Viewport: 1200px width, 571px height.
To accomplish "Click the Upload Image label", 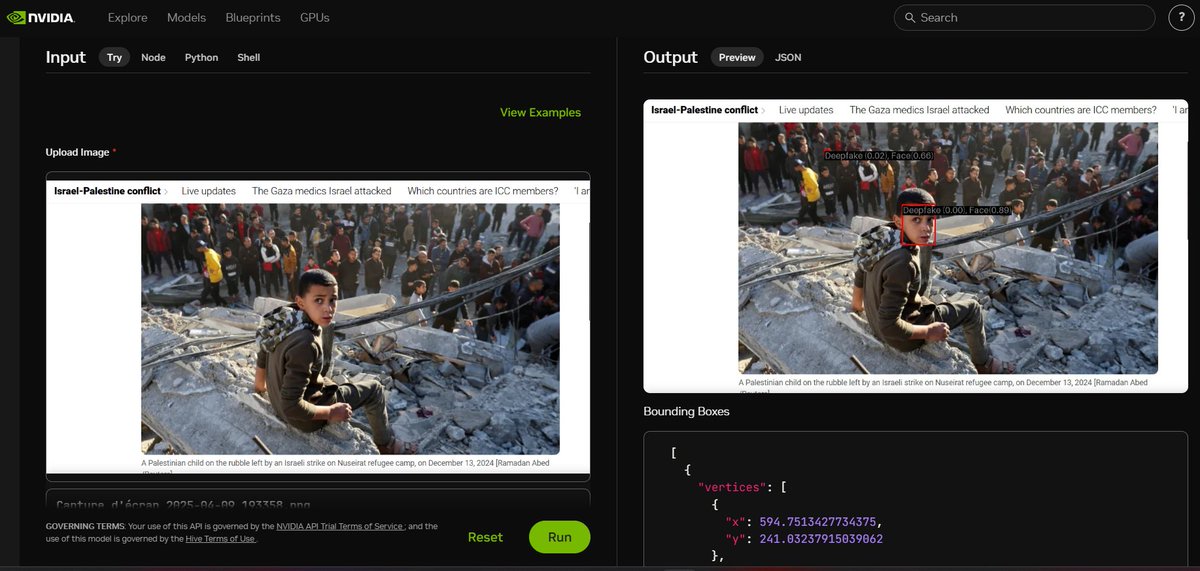I will (x=78, y=152).
